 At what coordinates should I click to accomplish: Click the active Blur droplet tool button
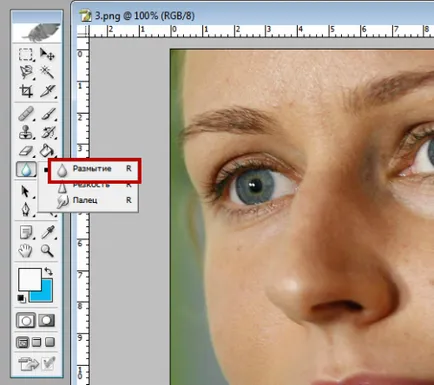pyautogui.click(x=26, y=169)
